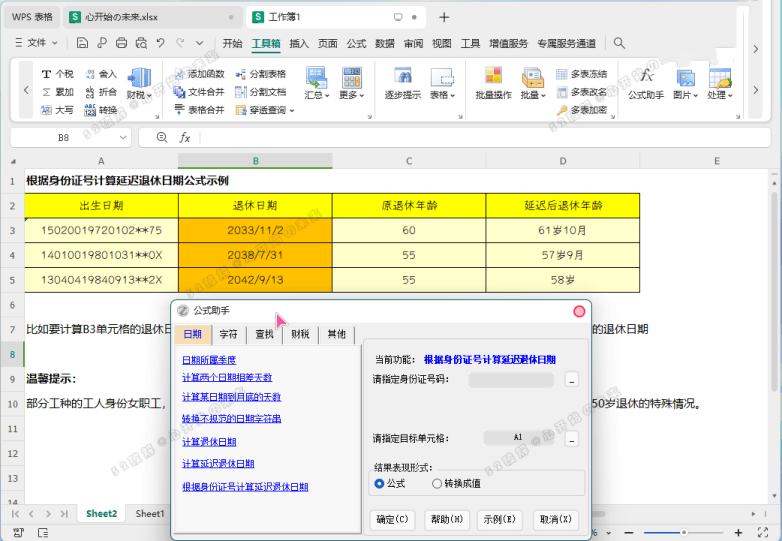Select the 公式 radio option
The width and height of the screenshot is (782, 541).
(x=379, y=484)
